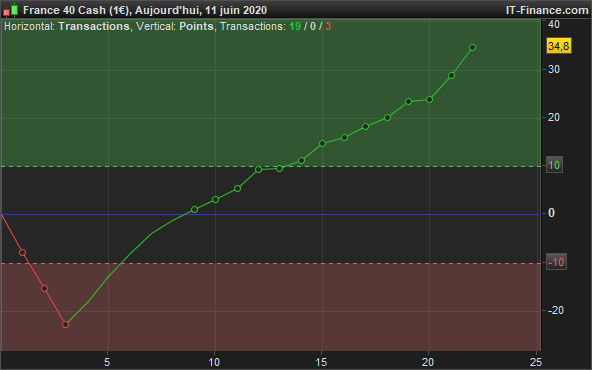The height and width of the screenshot is (370, 592).
Task: Click the 15 label on horizontal axis
Action: pyautogui.click(x=321, y=362)
